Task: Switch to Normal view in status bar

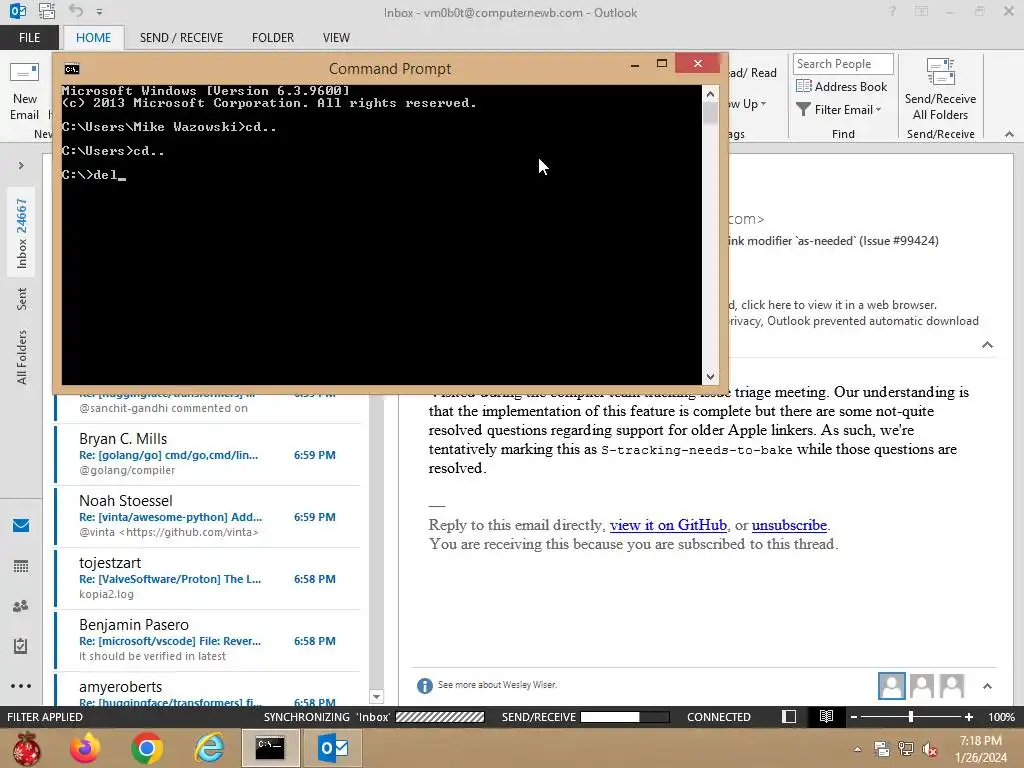Action: tap(789, 716)
